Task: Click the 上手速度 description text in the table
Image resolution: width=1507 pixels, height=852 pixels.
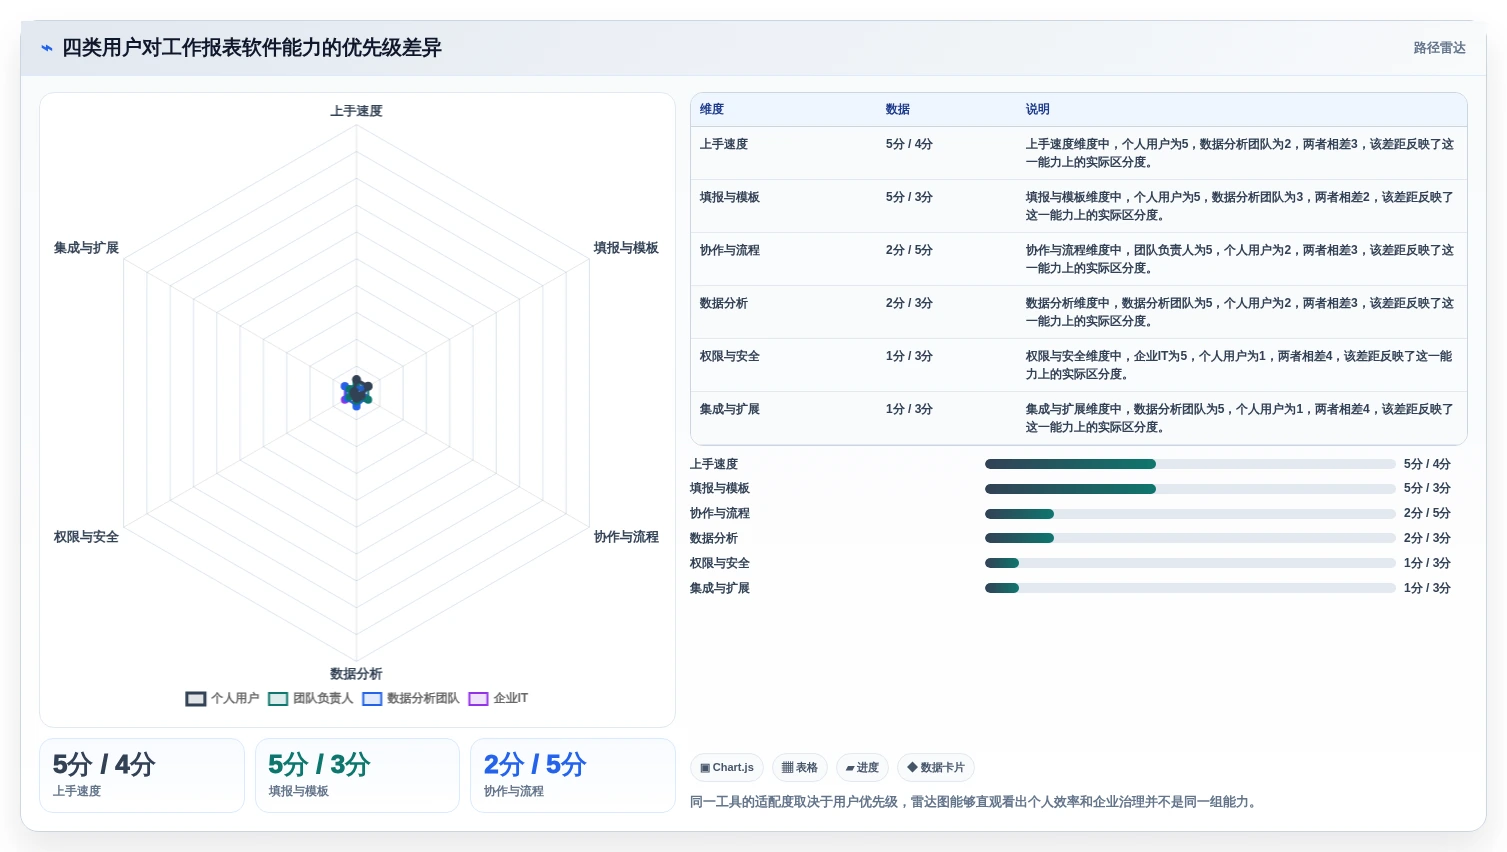Action: coord(1240,153)
